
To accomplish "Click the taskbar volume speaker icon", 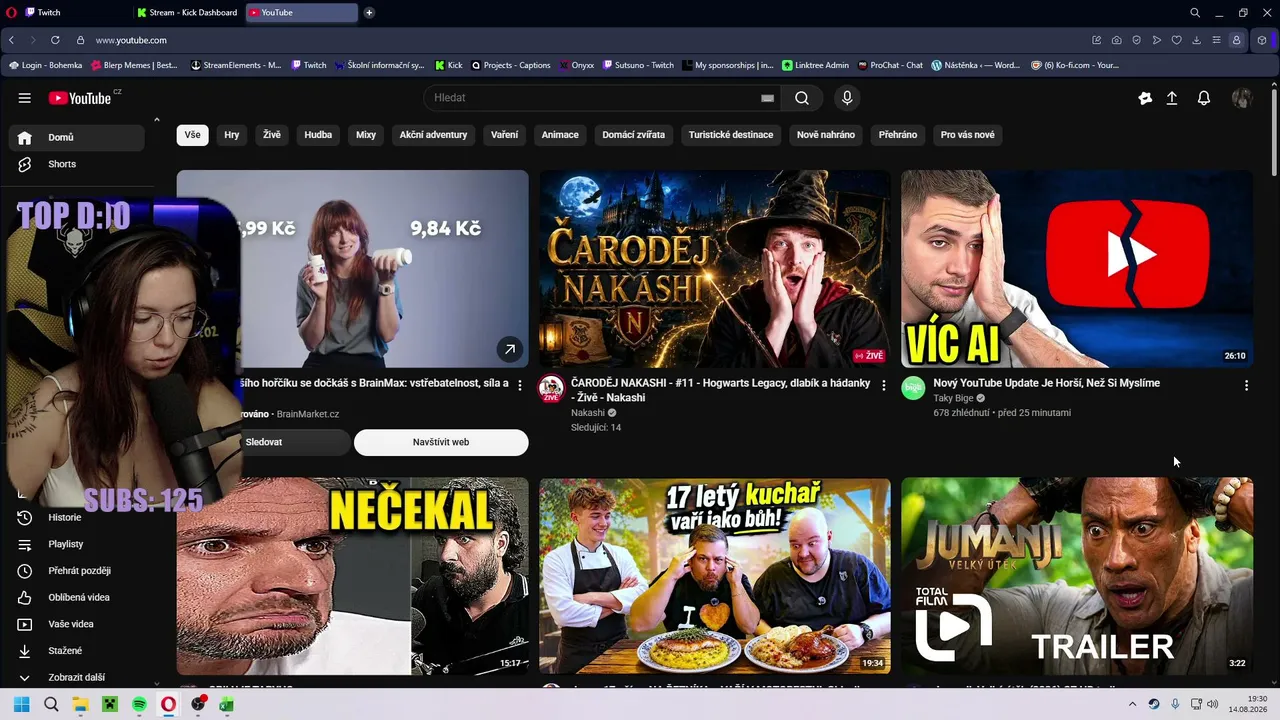I will click(1214, 704).
